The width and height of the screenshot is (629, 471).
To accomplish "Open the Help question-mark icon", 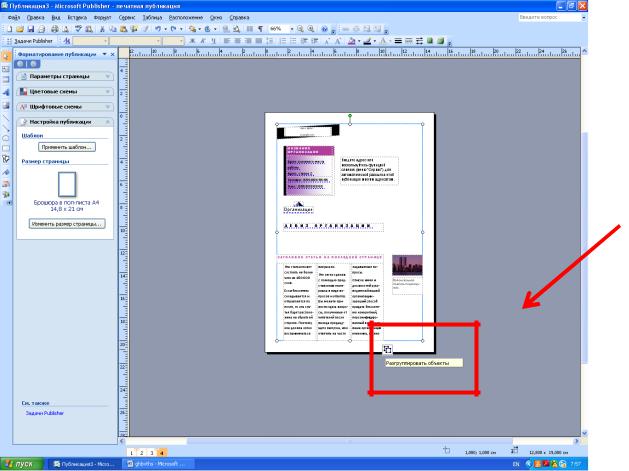I will [x=324, y=29].
